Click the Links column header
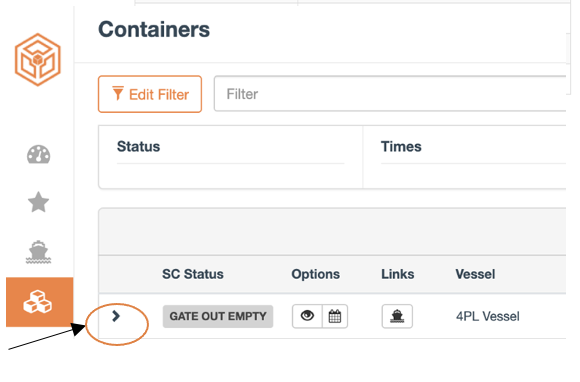This screenshot has width=580, height=382. (x=398, y=274)
